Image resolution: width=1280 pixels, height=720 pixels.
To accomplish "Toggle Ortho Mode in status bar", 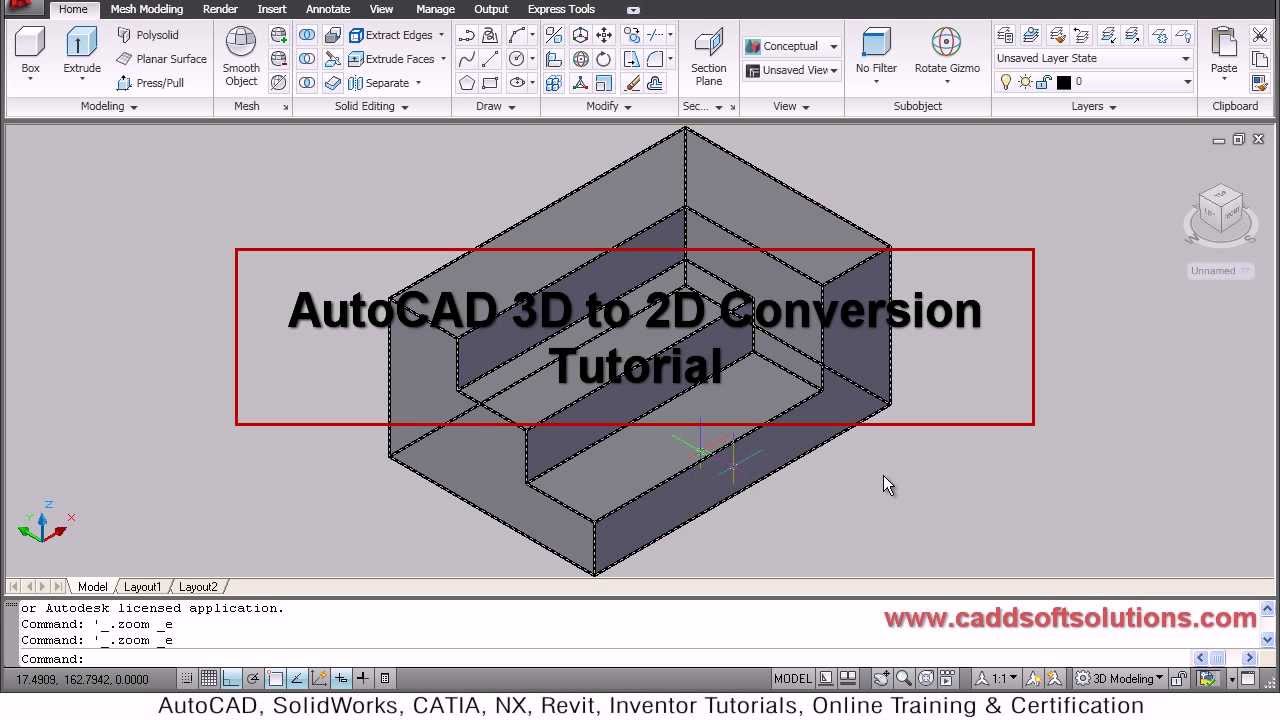I will (x=231, y=679).
